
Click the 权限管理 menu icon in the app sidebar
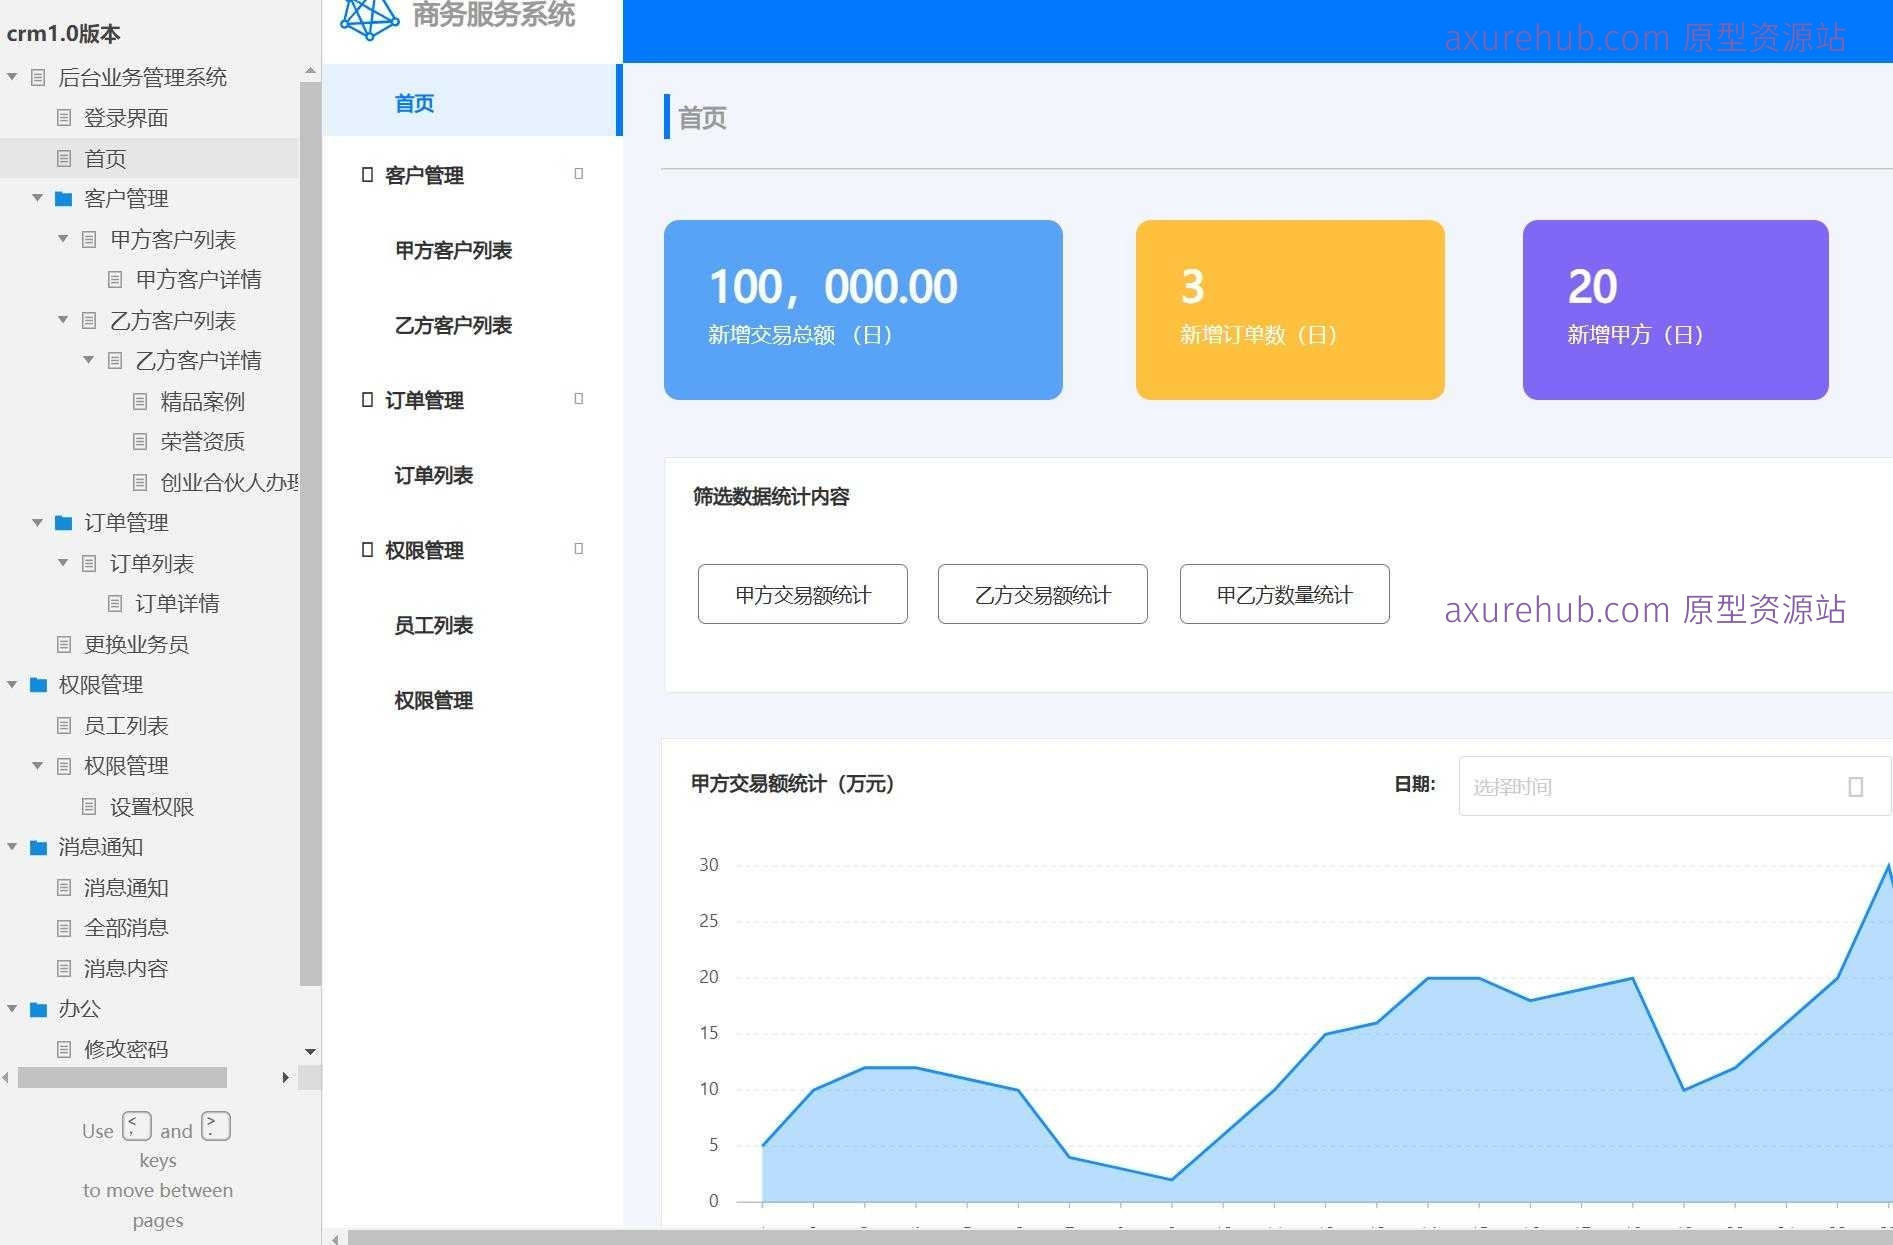click(x=367, y=550)
